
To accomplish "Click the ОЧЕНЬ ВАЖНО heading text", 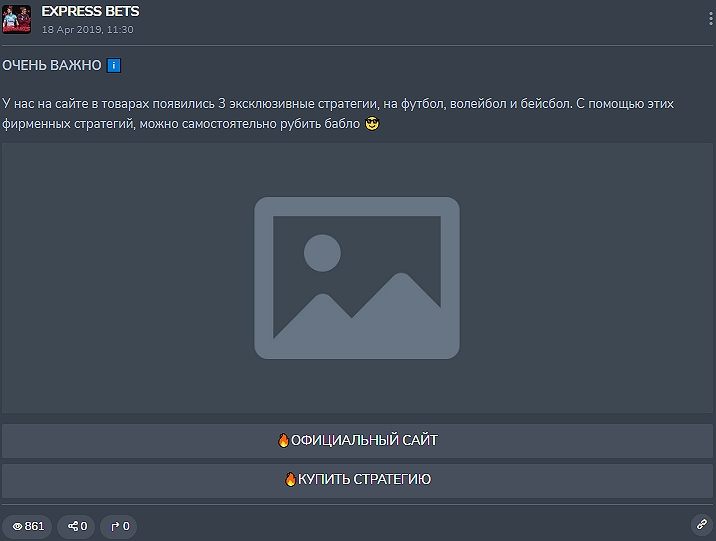I will 52,65.
